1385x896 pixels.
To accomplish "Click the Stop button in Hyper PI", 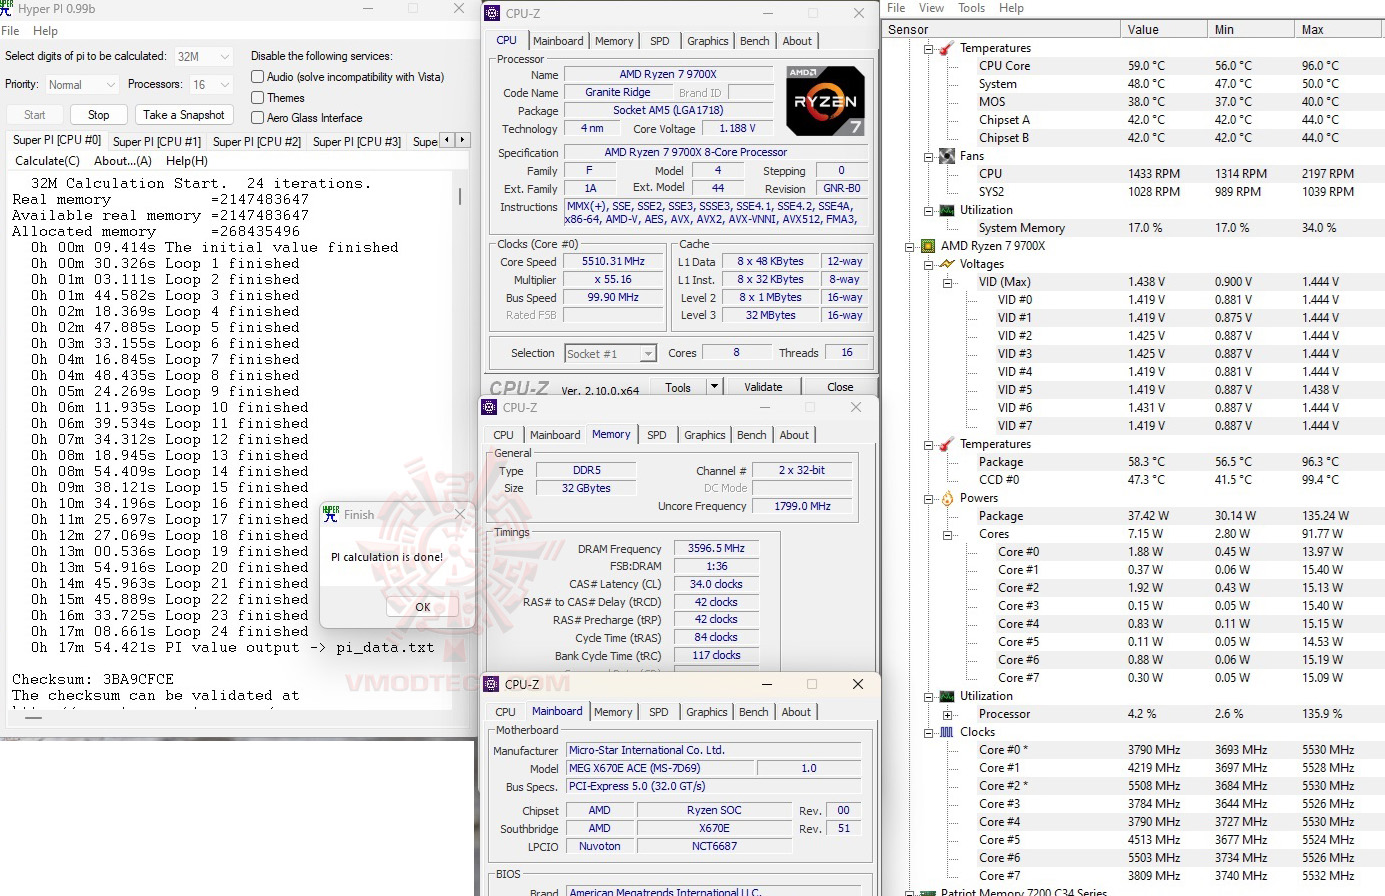I will [x=99, y=115].
